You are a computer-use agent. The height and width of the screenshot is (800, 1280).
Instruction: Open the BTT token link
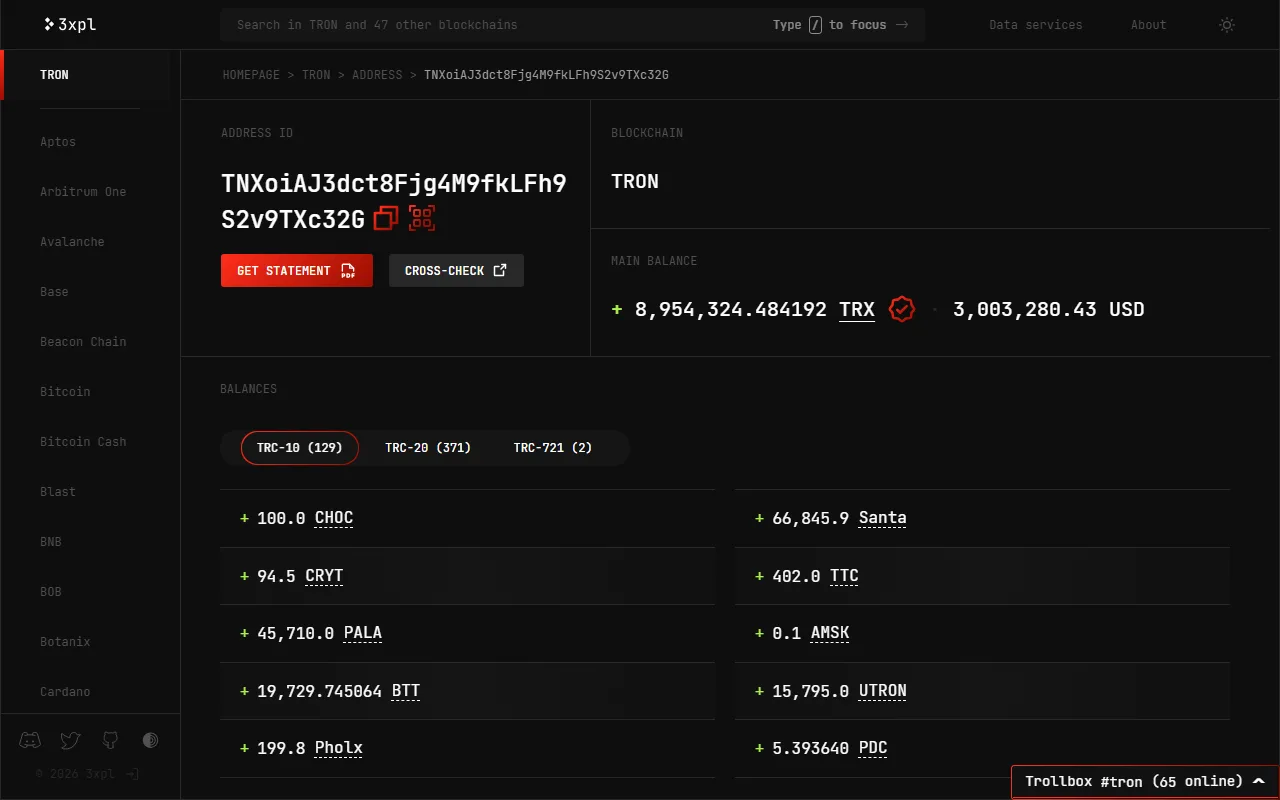pyautogui.click(x=406, y=691)
